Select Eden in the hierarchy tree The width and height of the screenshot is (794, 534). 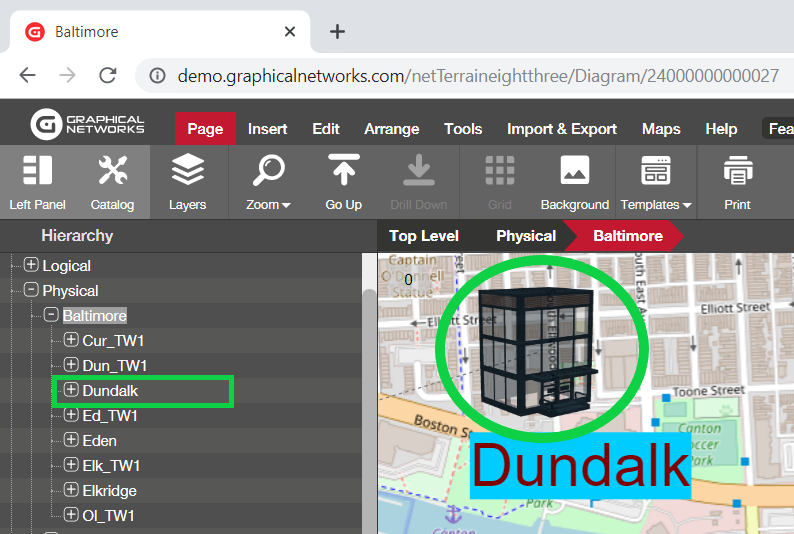[99, 441]
